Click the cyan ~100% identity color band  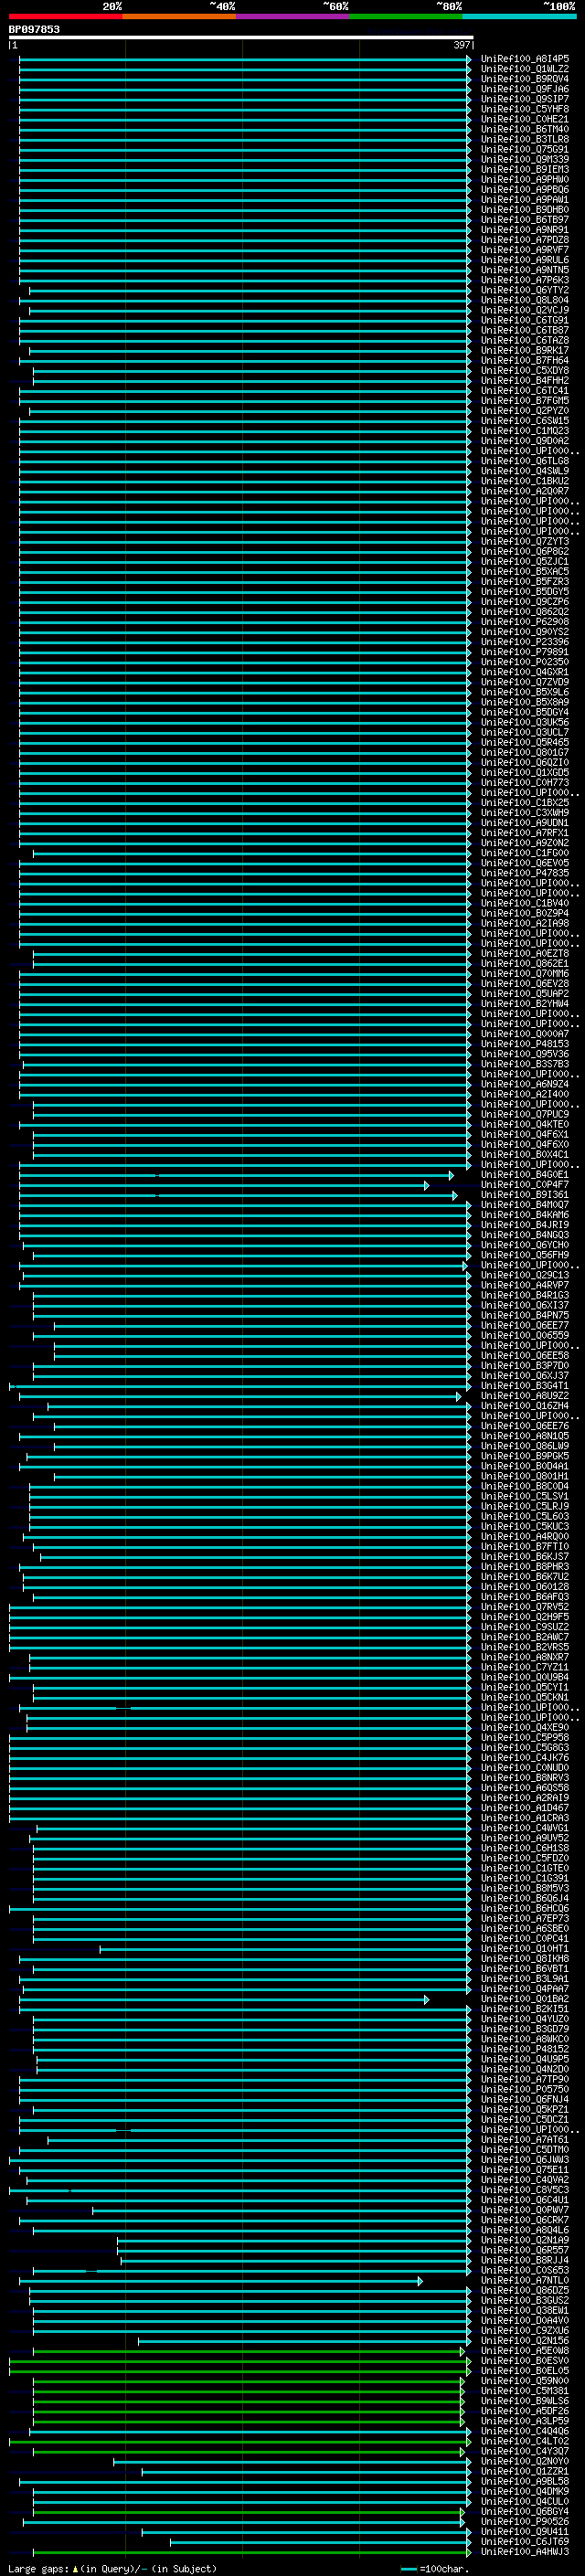click(519, 16)
